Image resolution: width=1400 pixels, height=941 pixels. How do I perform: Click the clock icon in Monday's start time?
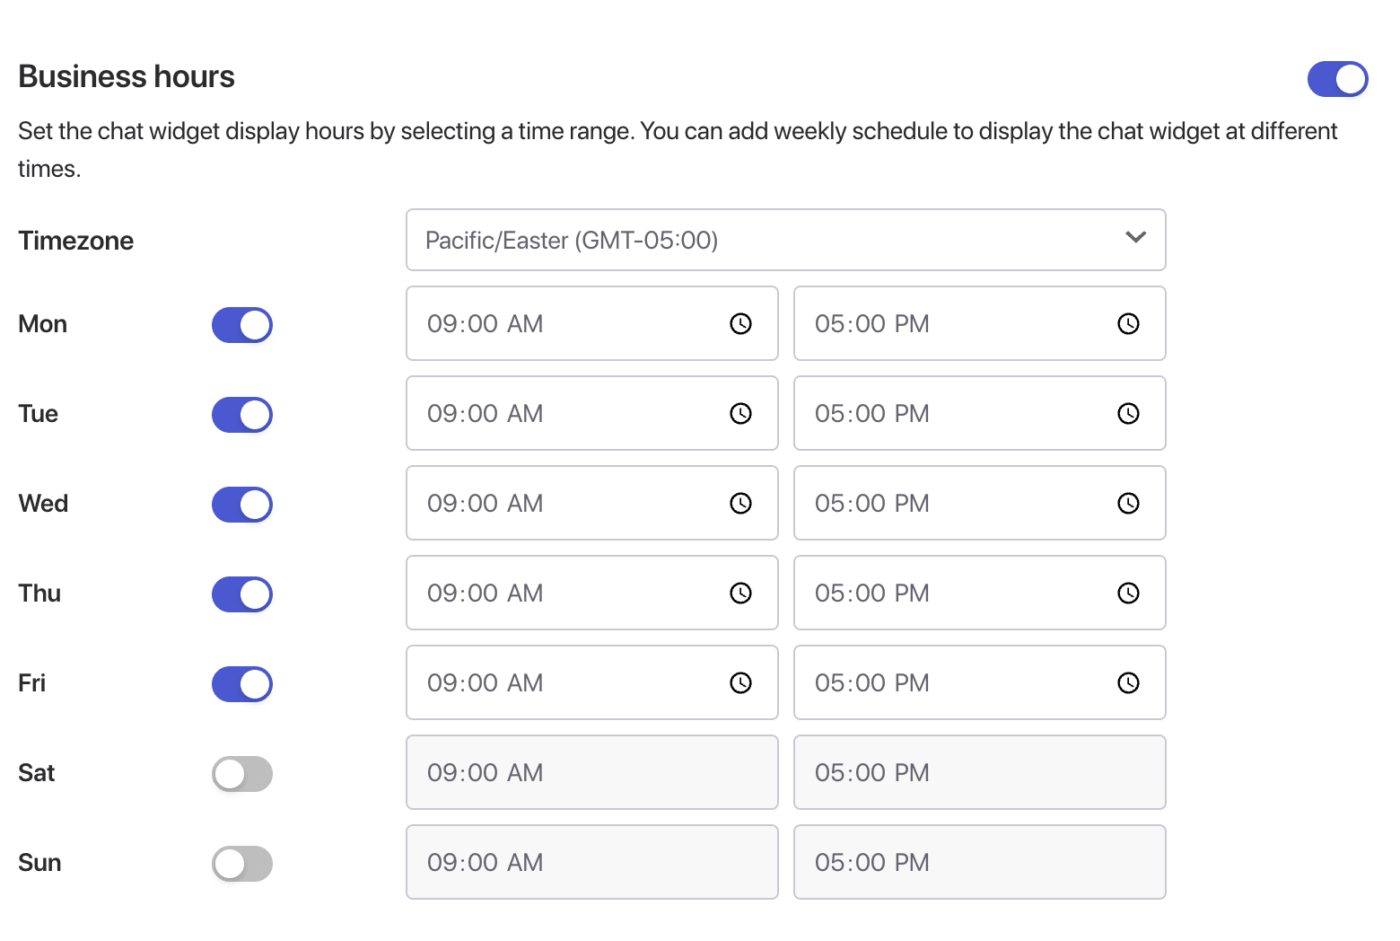click(x=740, y=324)
